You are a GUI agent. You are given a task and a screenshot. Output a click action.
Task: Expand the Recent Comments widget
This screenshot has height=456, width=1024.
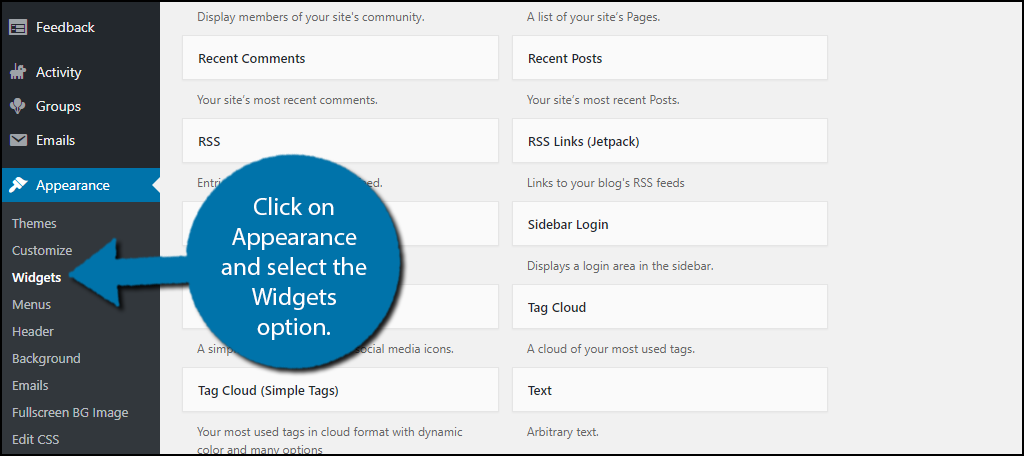340,58
